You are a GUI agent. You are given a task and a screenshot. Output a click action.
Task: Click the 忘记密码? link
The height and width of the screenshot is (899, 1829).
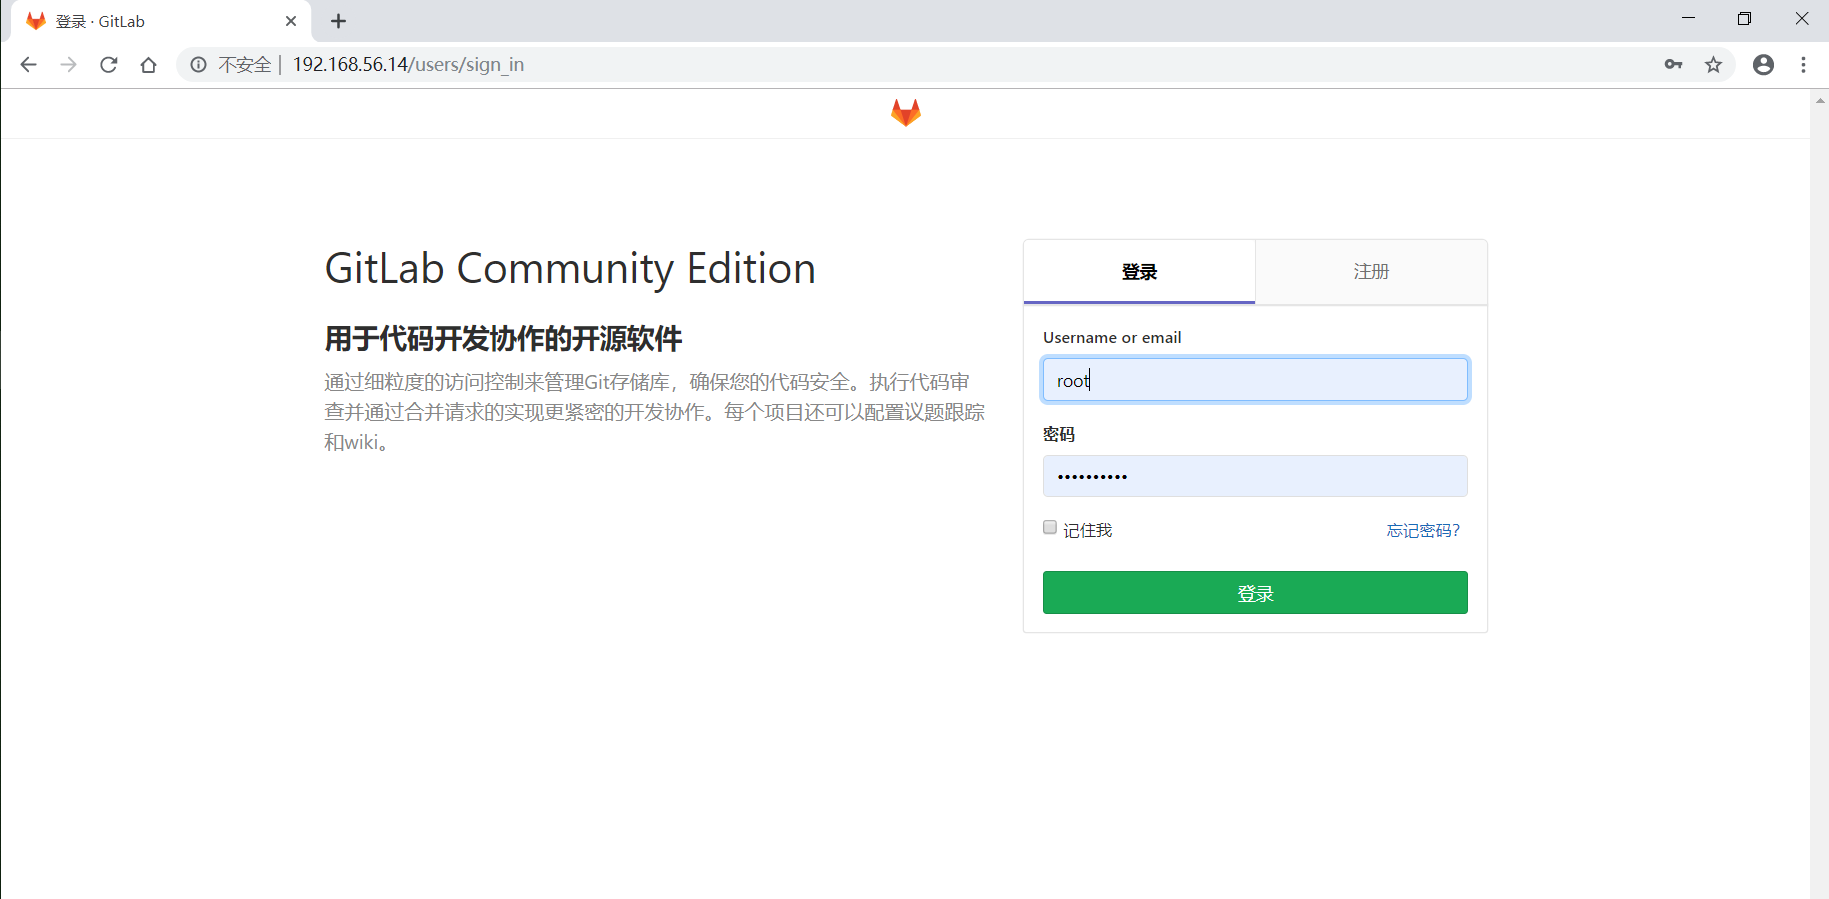pyautogui.click(x=1423, y=530)
